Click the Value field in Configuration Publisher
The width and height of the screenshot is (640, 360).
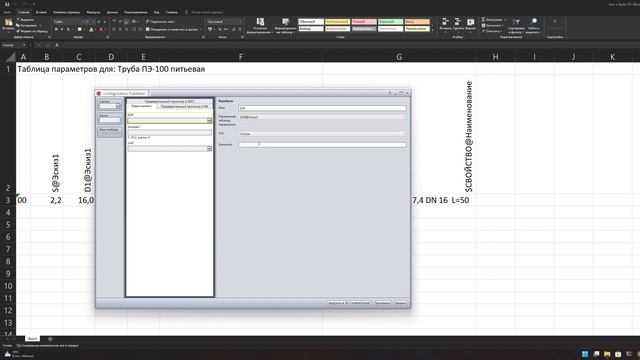click(322, 144)
